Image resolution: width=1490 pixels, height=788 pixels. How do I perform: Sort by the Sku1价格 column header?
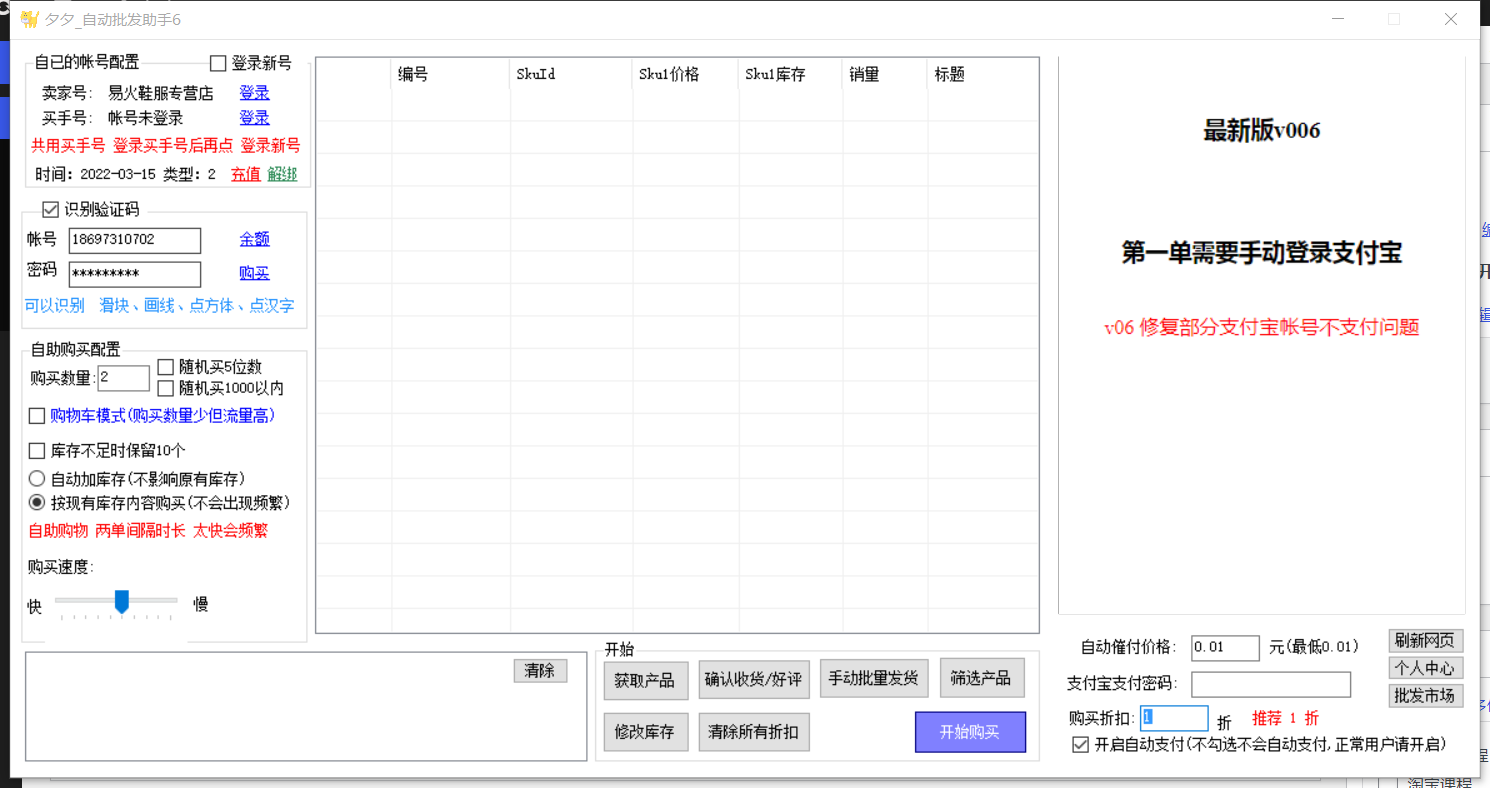(x=669, y=74)
